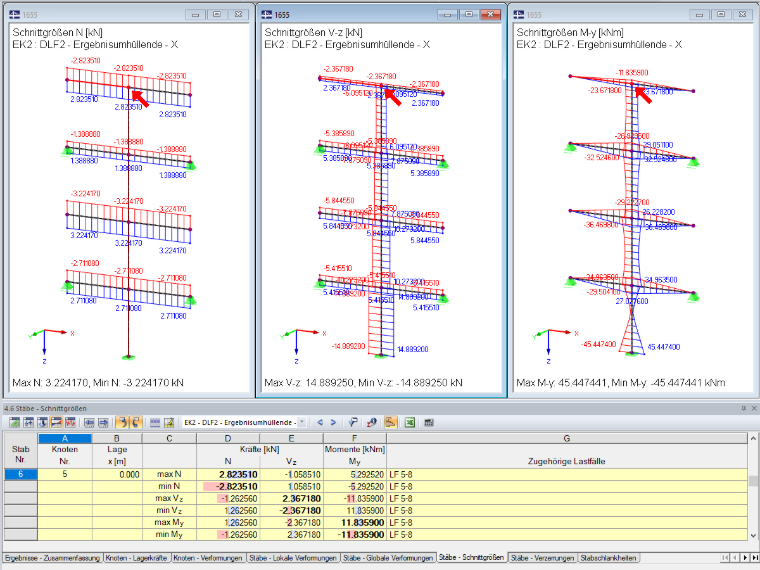The width and height of the screenshot is (760, 570).
Task: Minimize the Schnittgrößen V-z window
Action: [447, 15]
